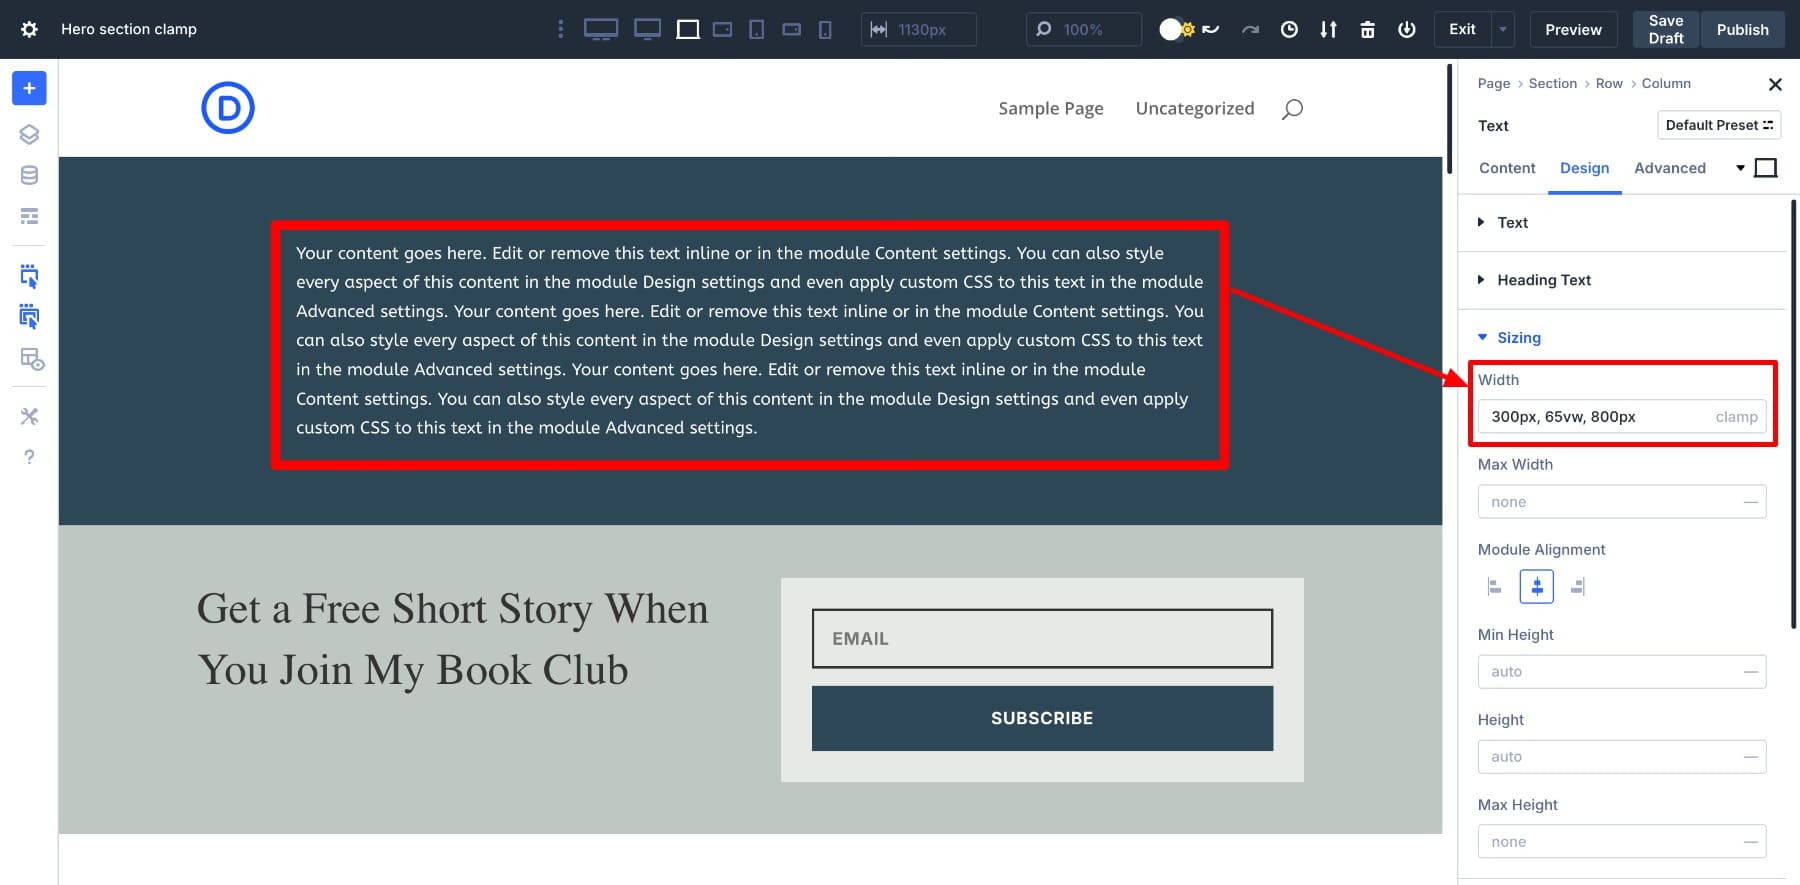Open the wireframe list view icon

29,216
